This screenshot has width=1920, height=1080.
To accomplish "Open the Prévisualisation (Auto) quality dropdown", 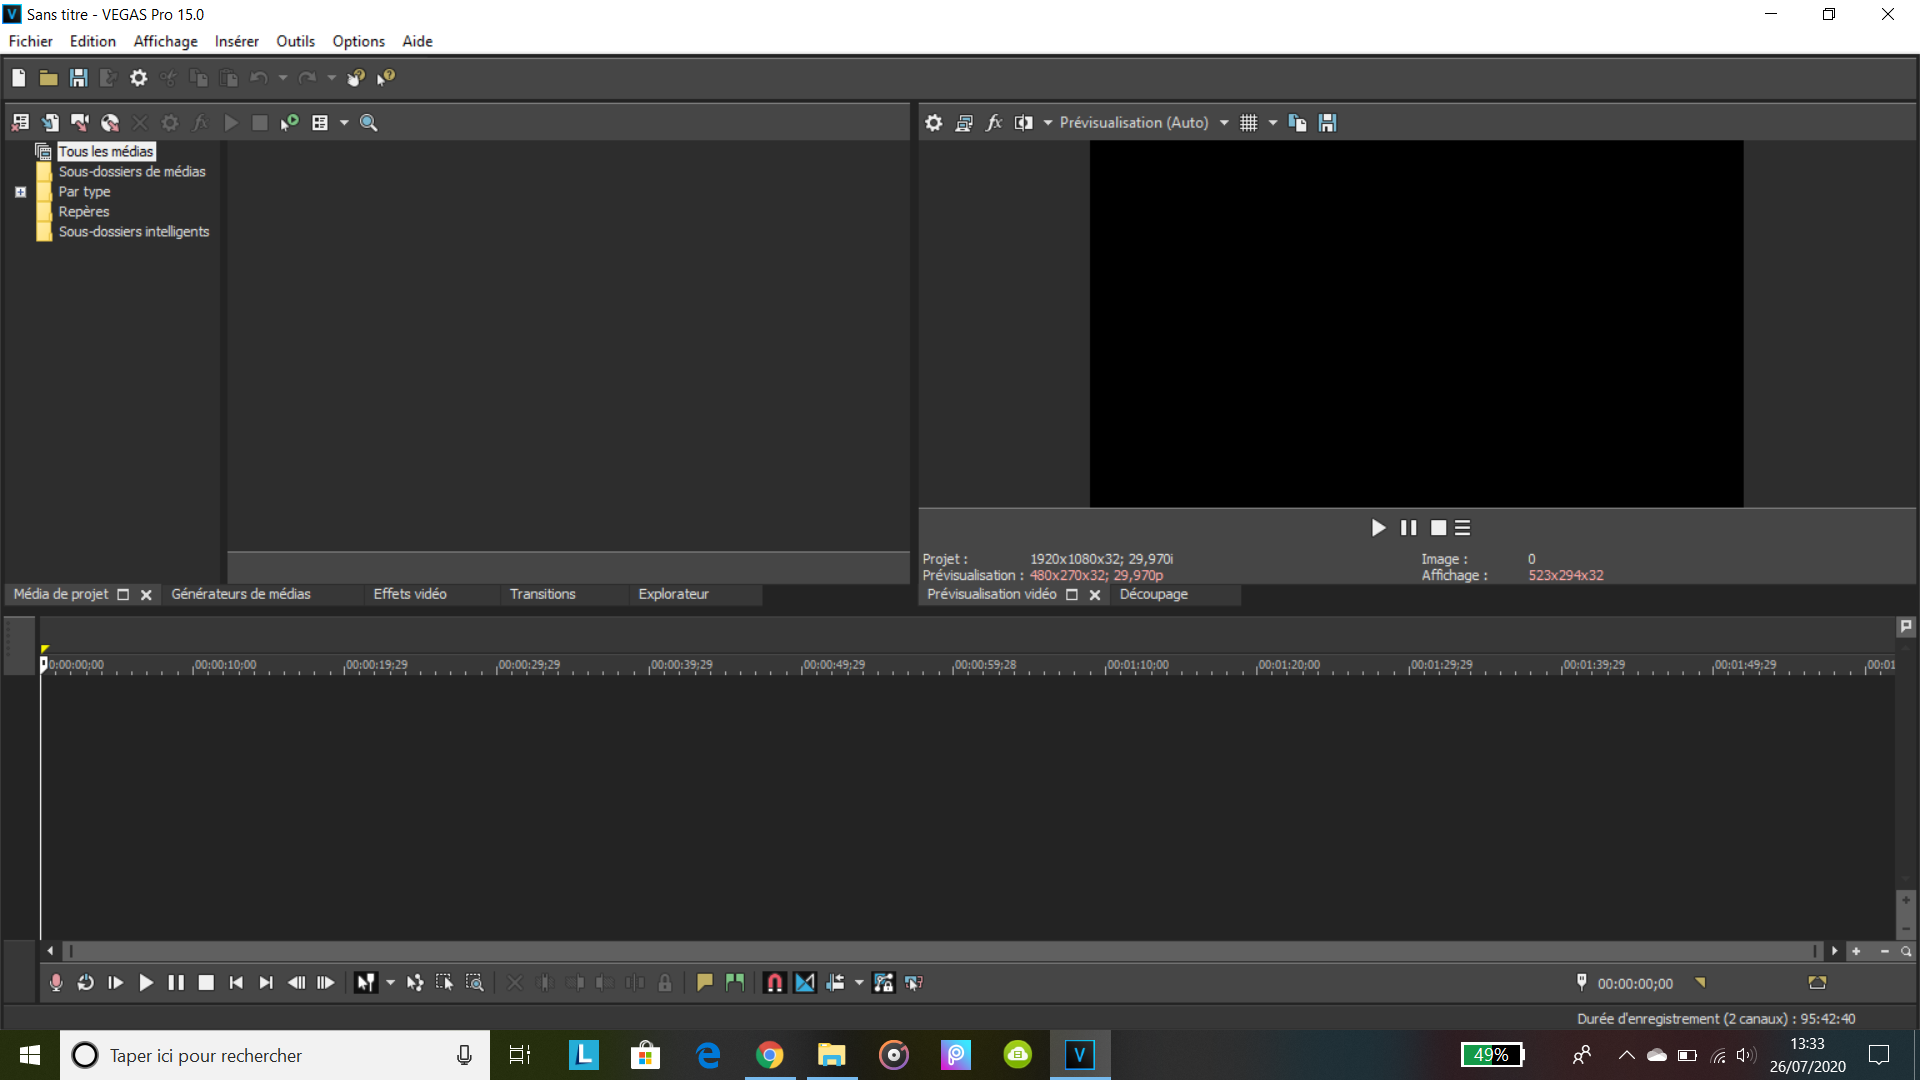I will (x=1144, y=123).
